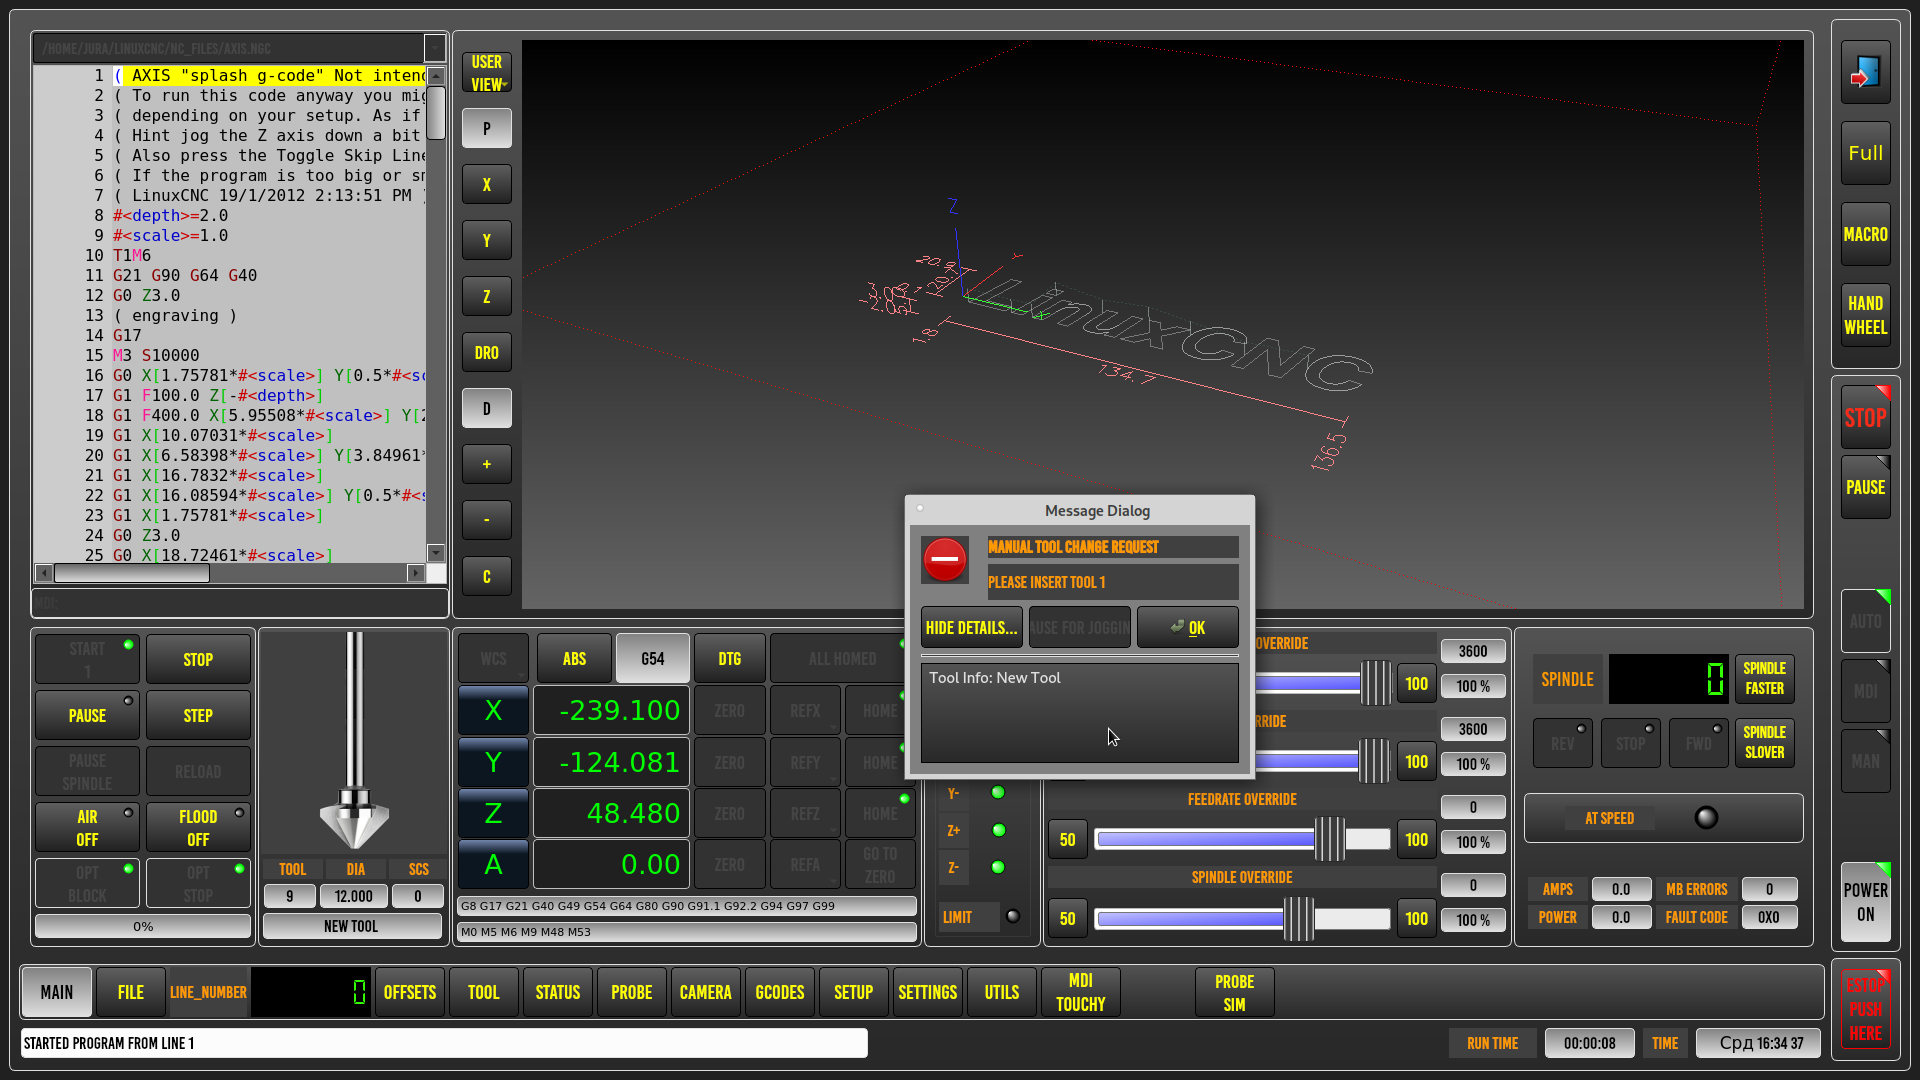Click the D dimensions view button
Image resolution: width=1920 pixels, height=1080 pixels.
487,409
